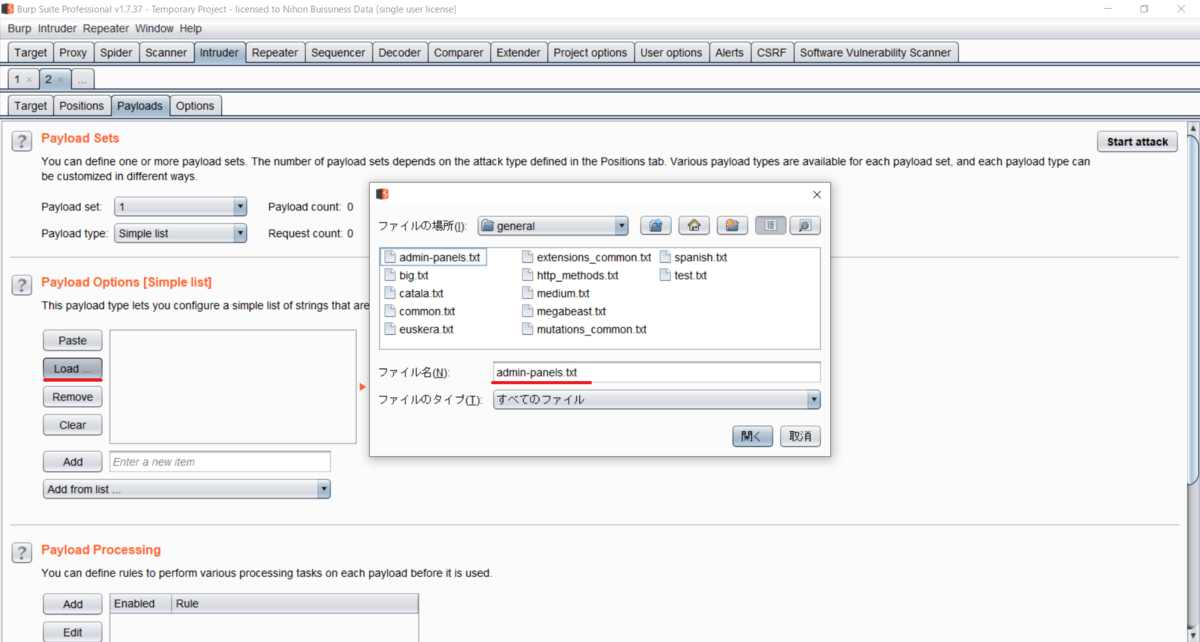Click Add next to 'Enter a new item'
This screenshot has width=1200, height=642.
point(73,462)
